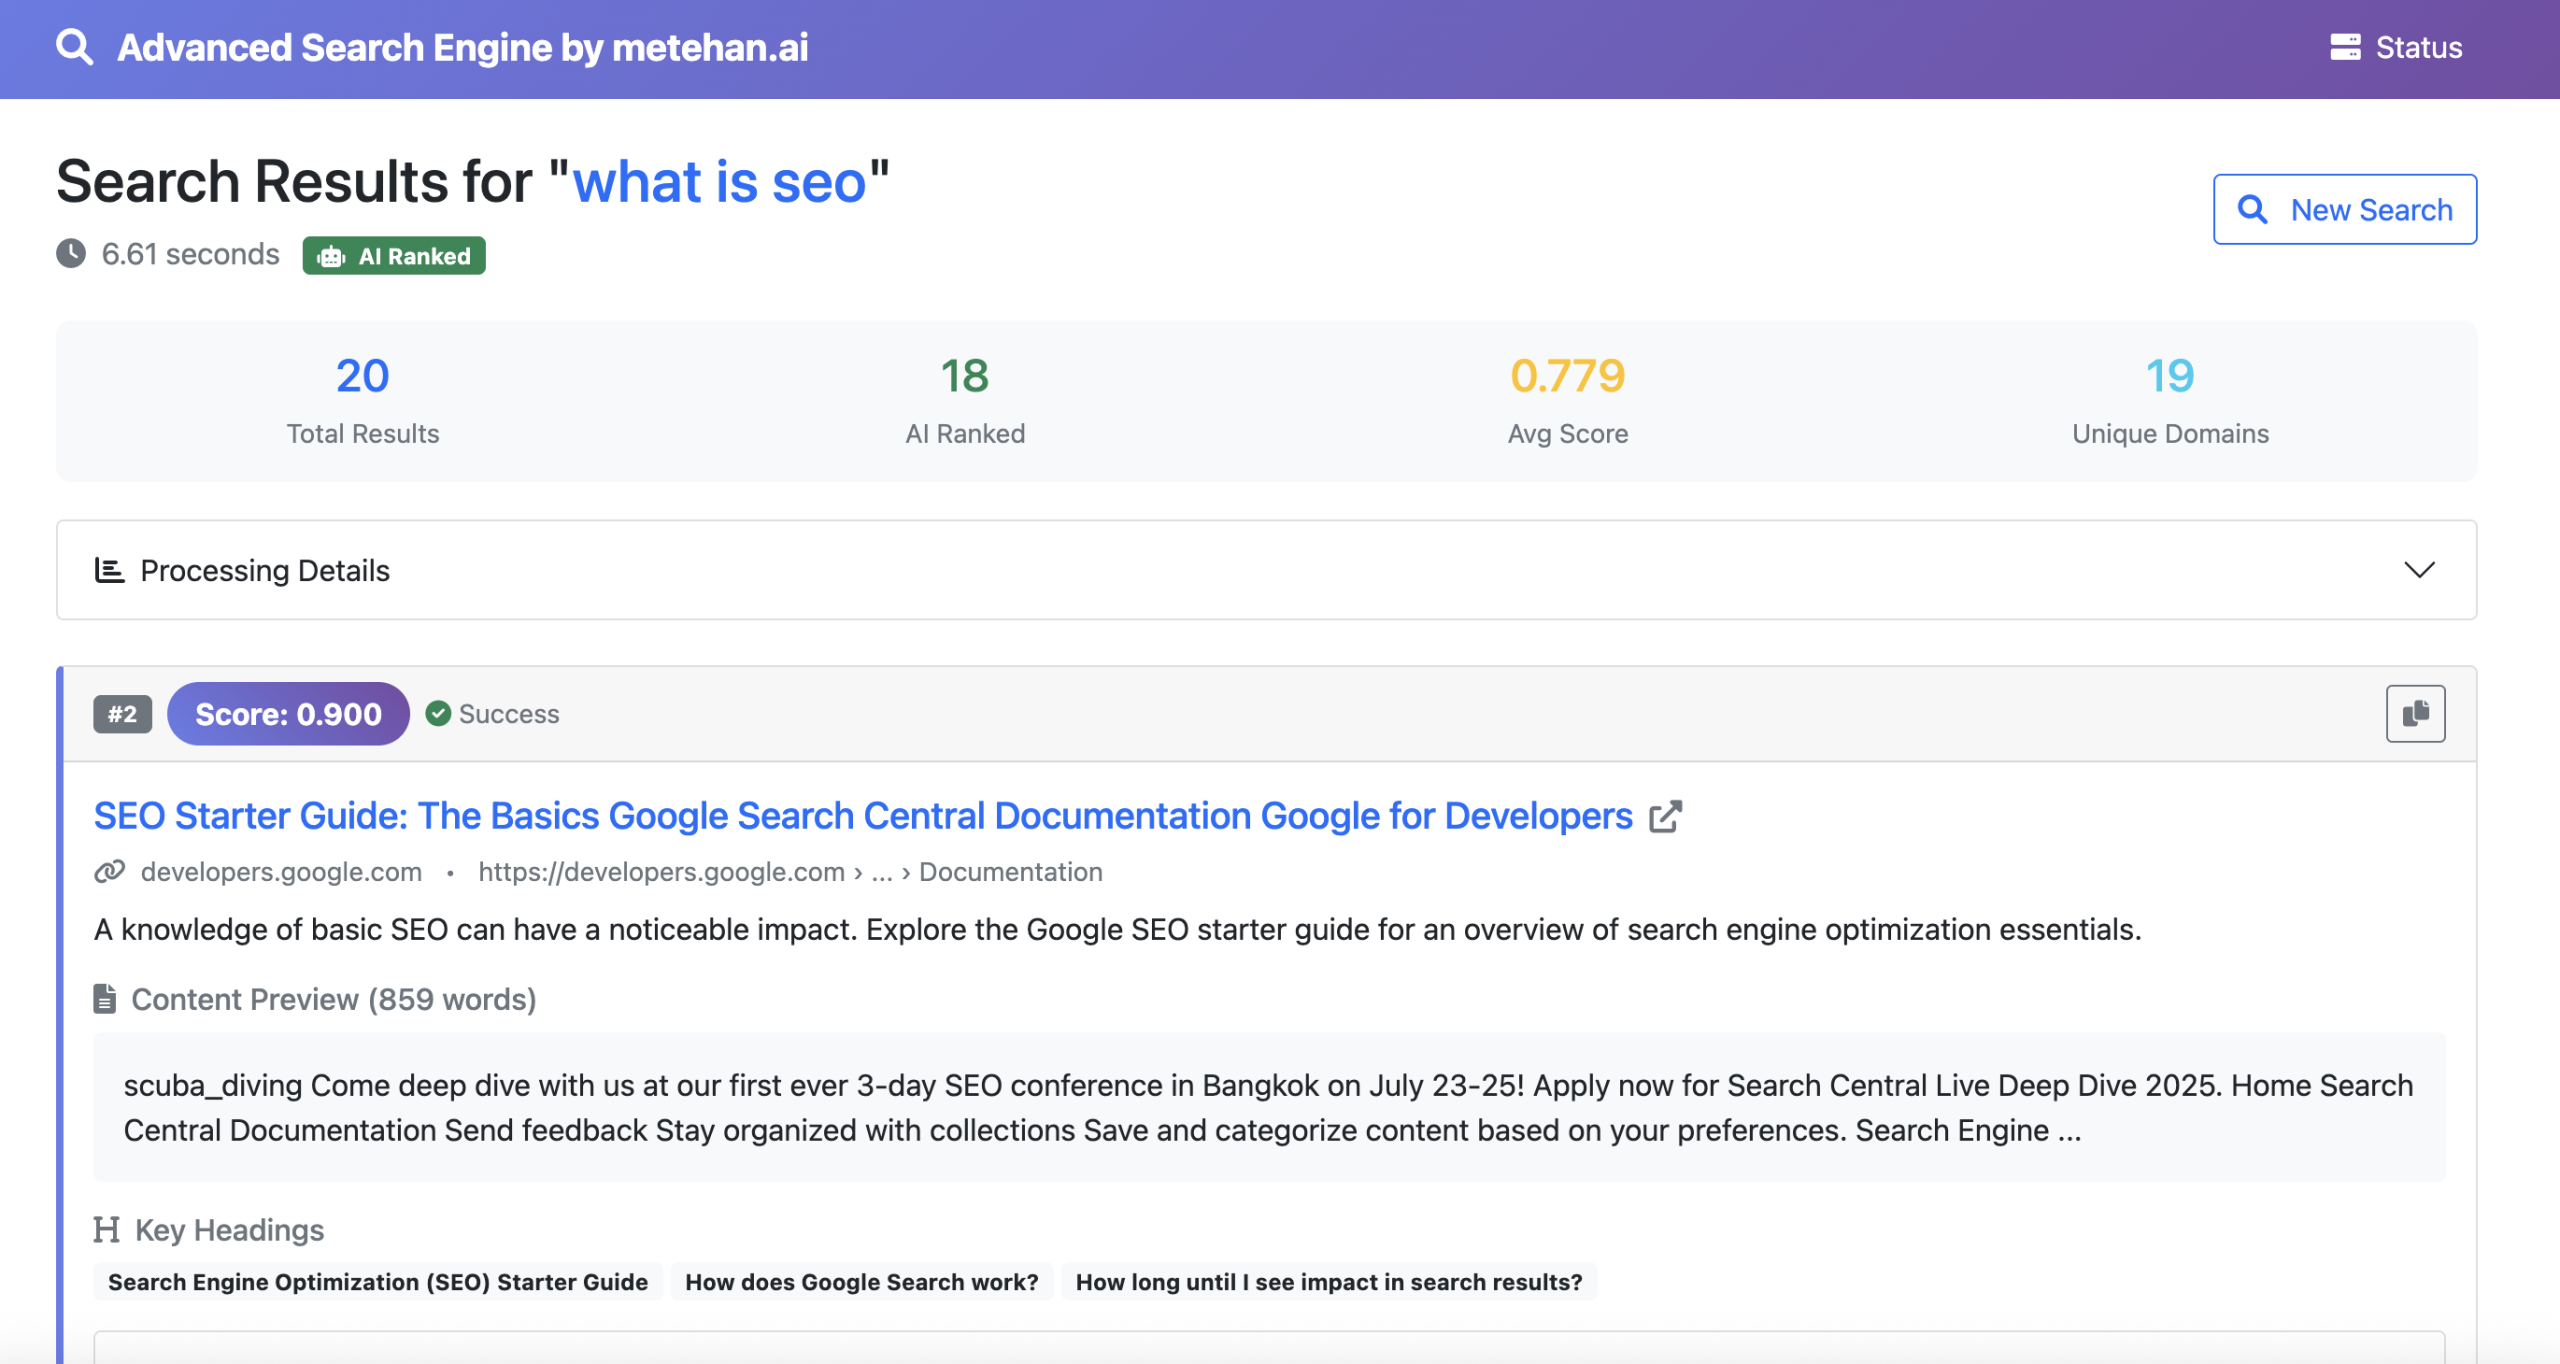Start a New Search

[2345, 209]
